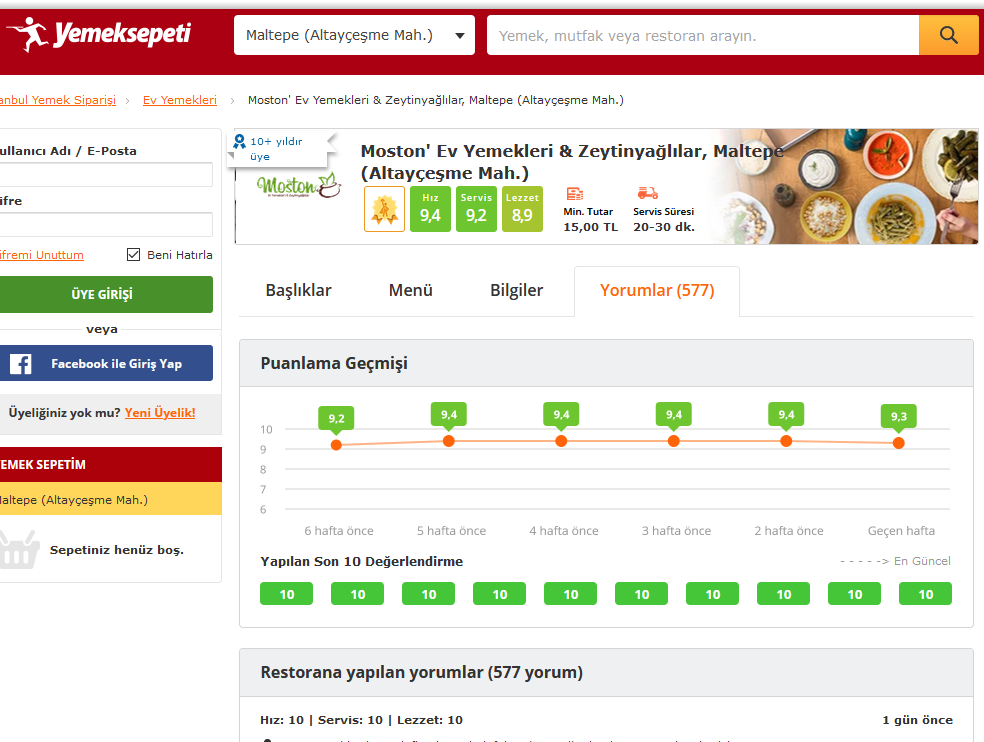Click the ÜYE GİRİŞİ button

(x=105, y=294)
